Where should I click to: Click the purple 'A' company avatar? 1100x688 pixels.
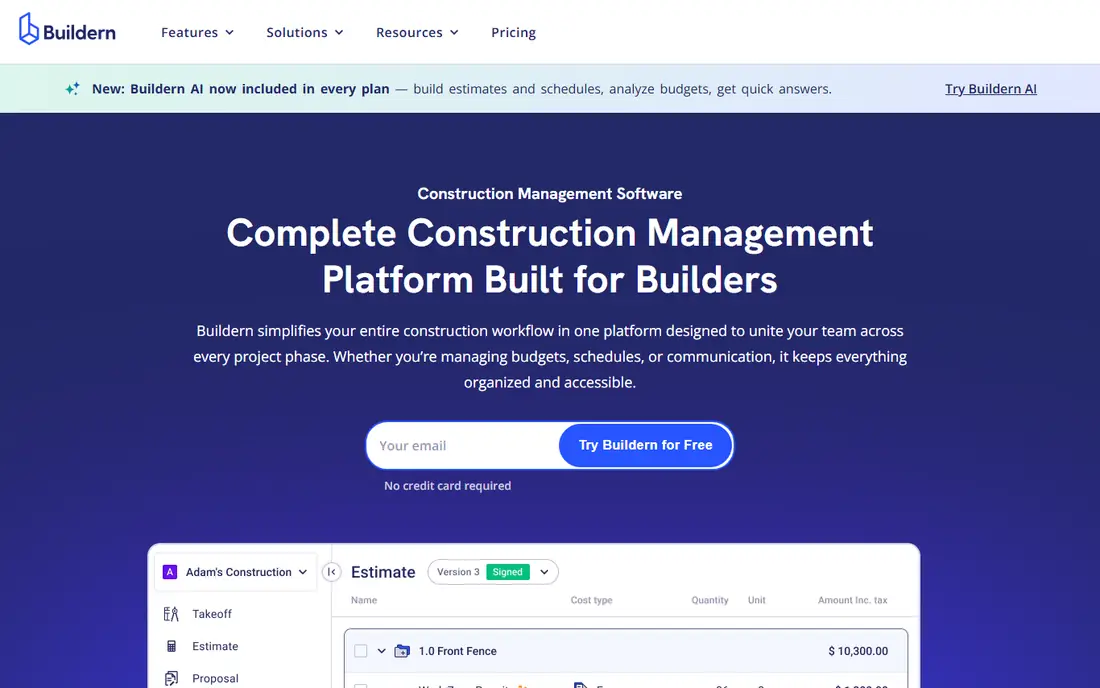[170, 572]
